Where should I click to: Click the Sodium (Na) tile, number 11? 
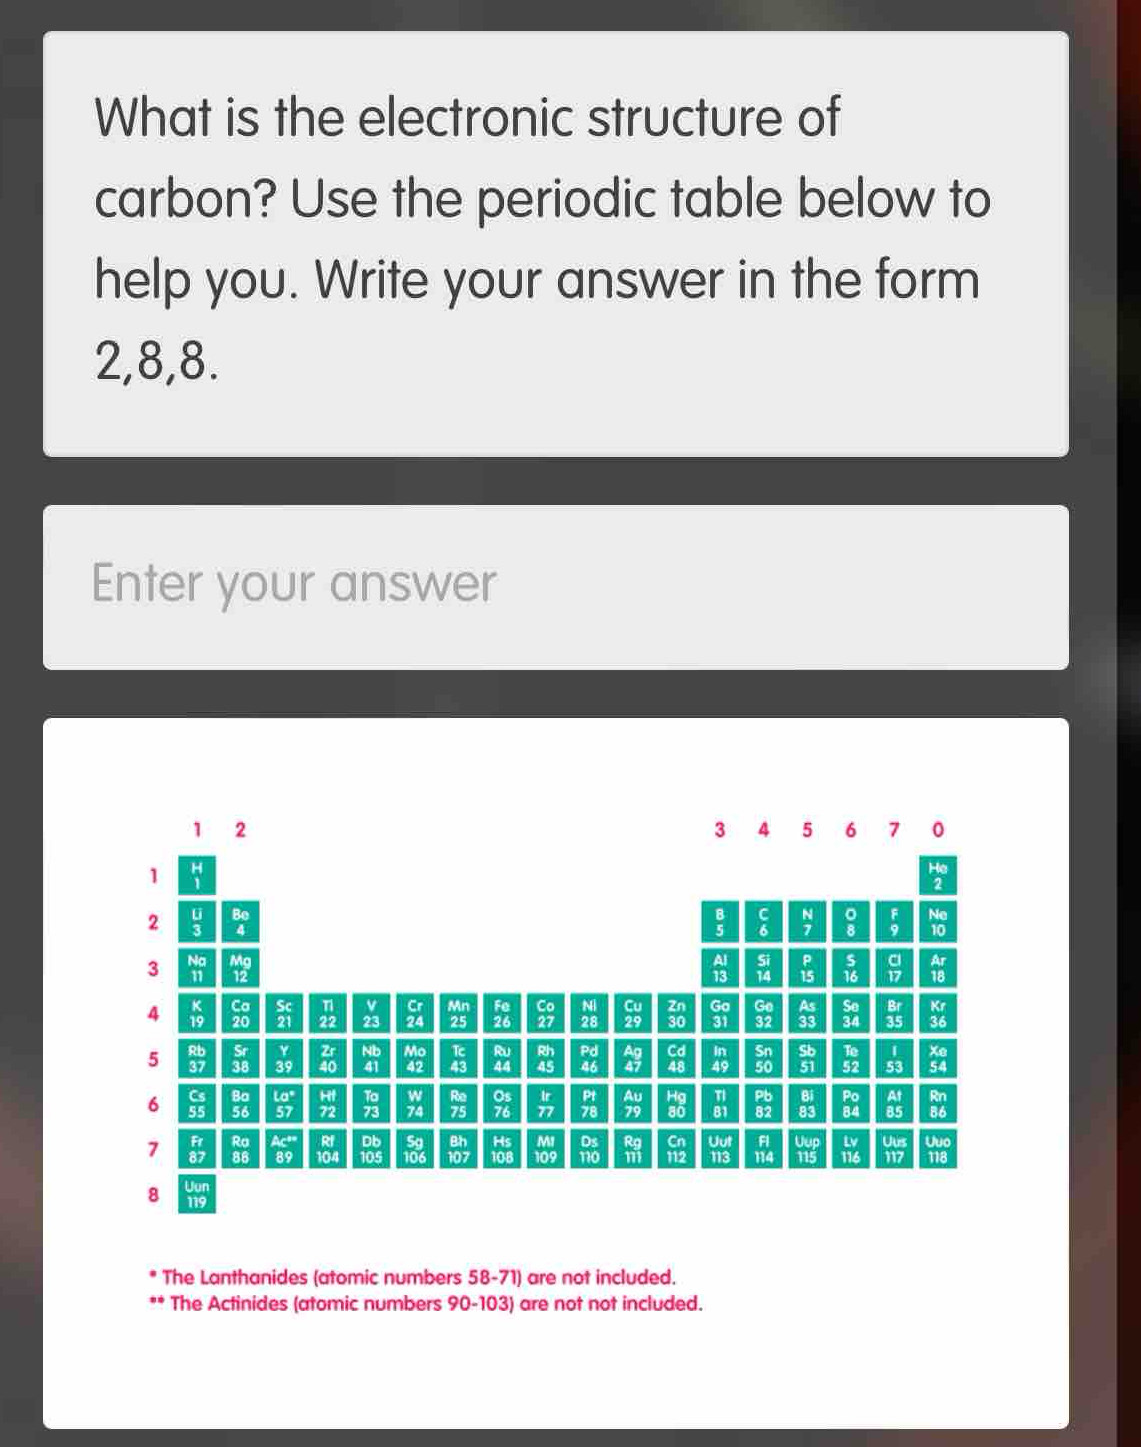click(197, 967)
